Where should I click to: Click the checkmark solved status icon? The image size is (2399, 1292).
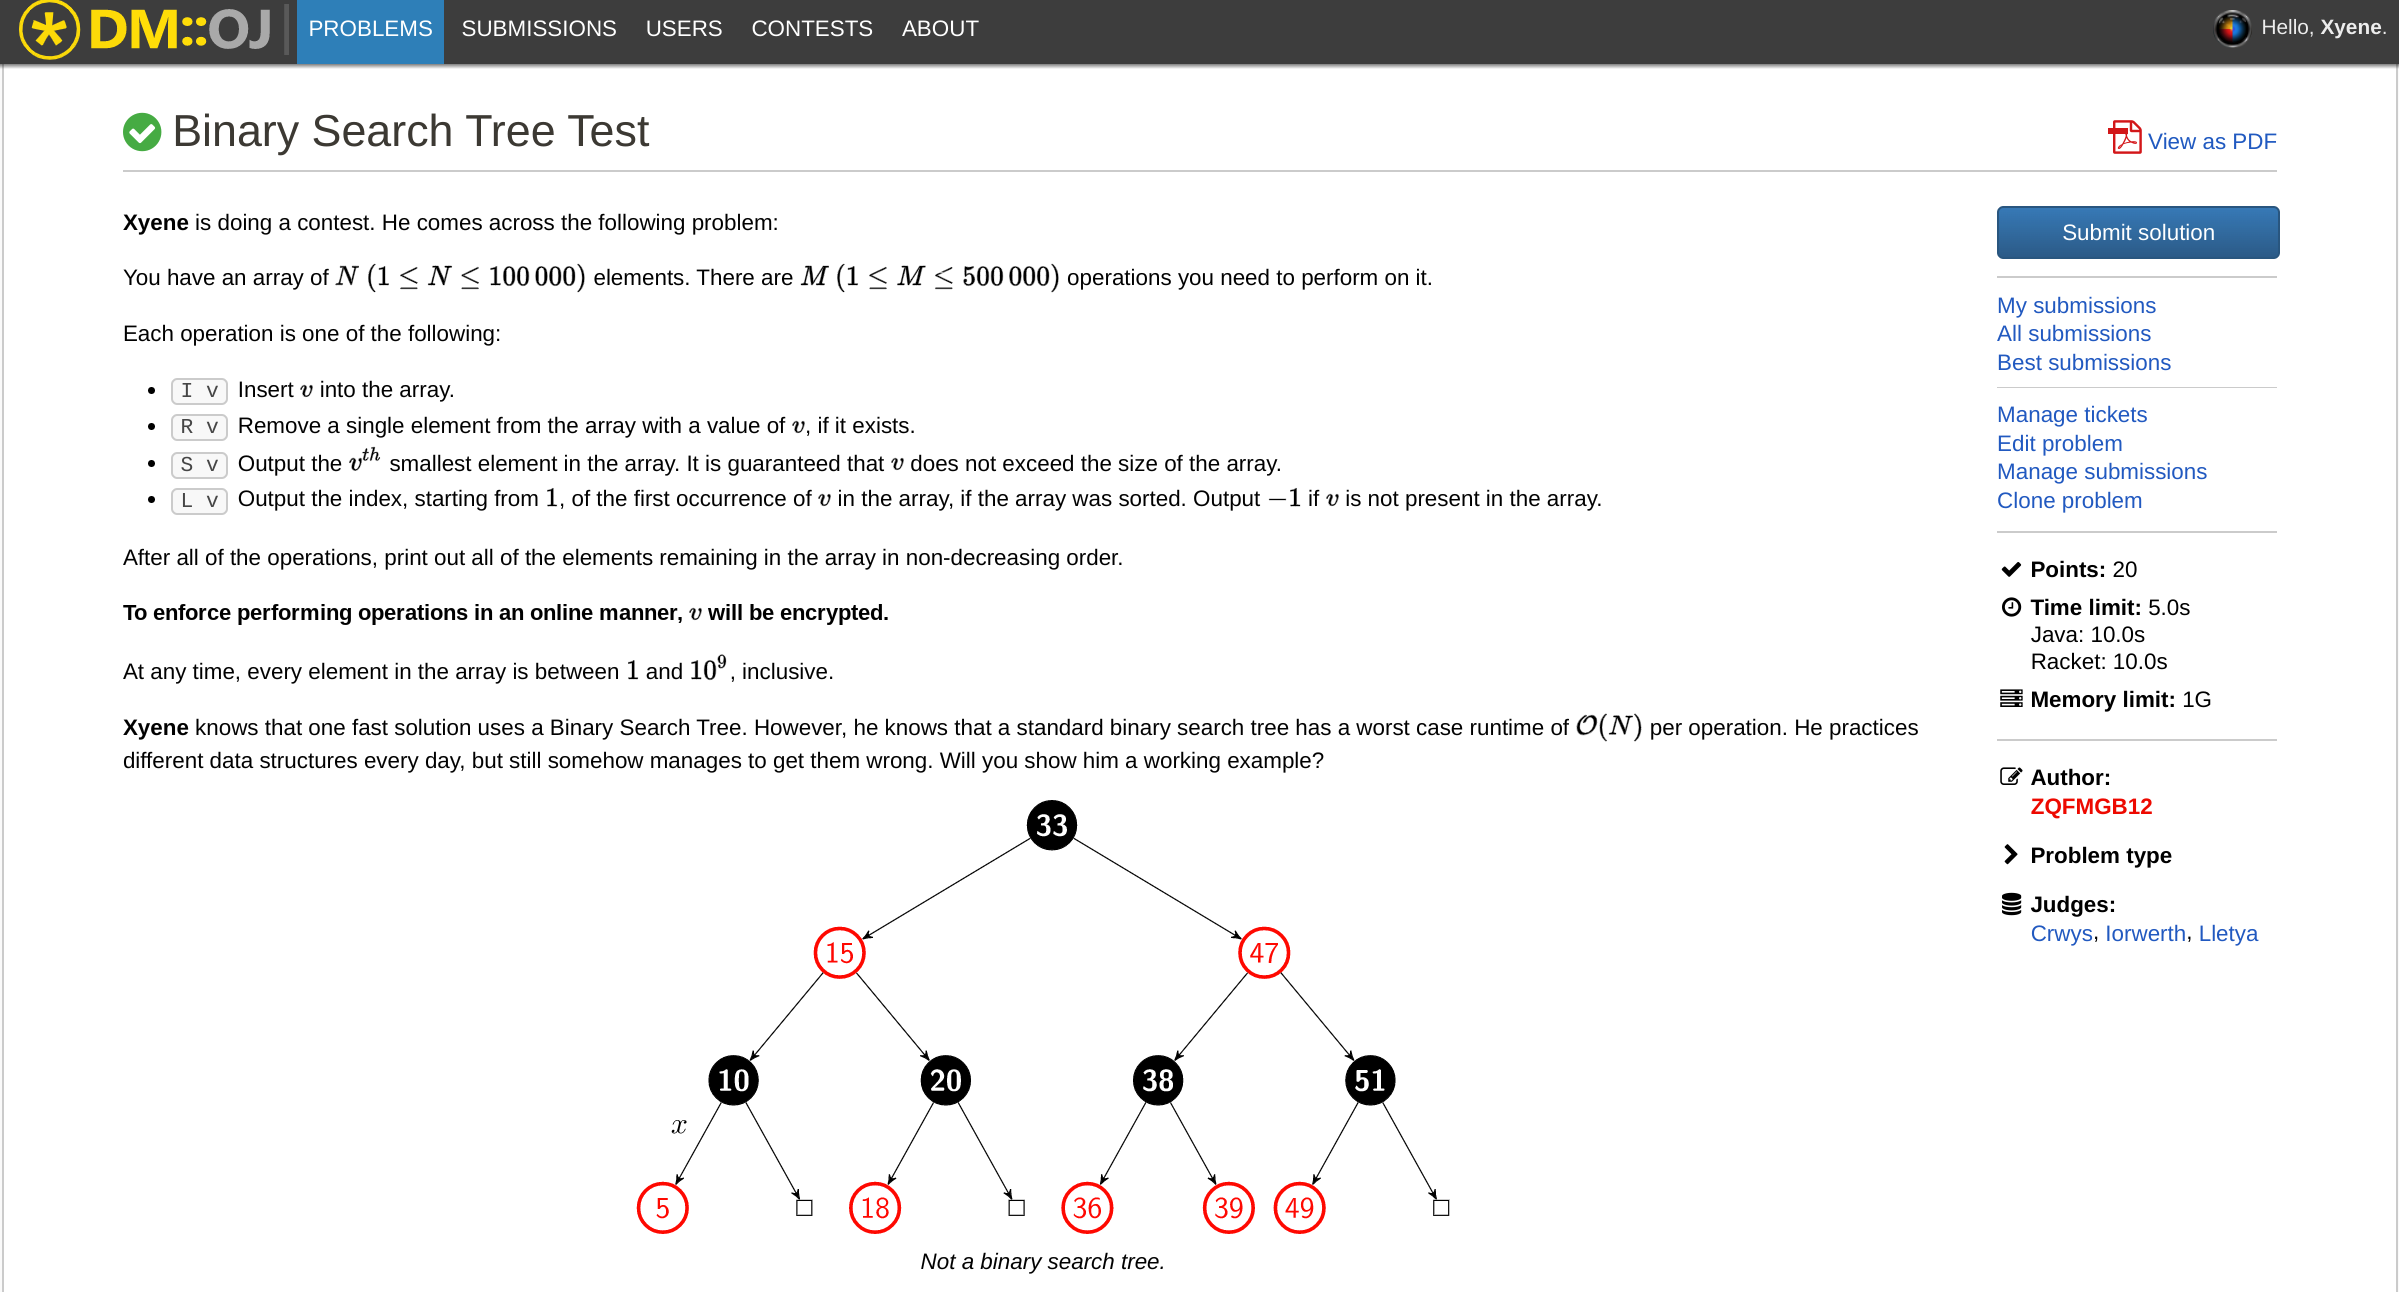point(145,132)
